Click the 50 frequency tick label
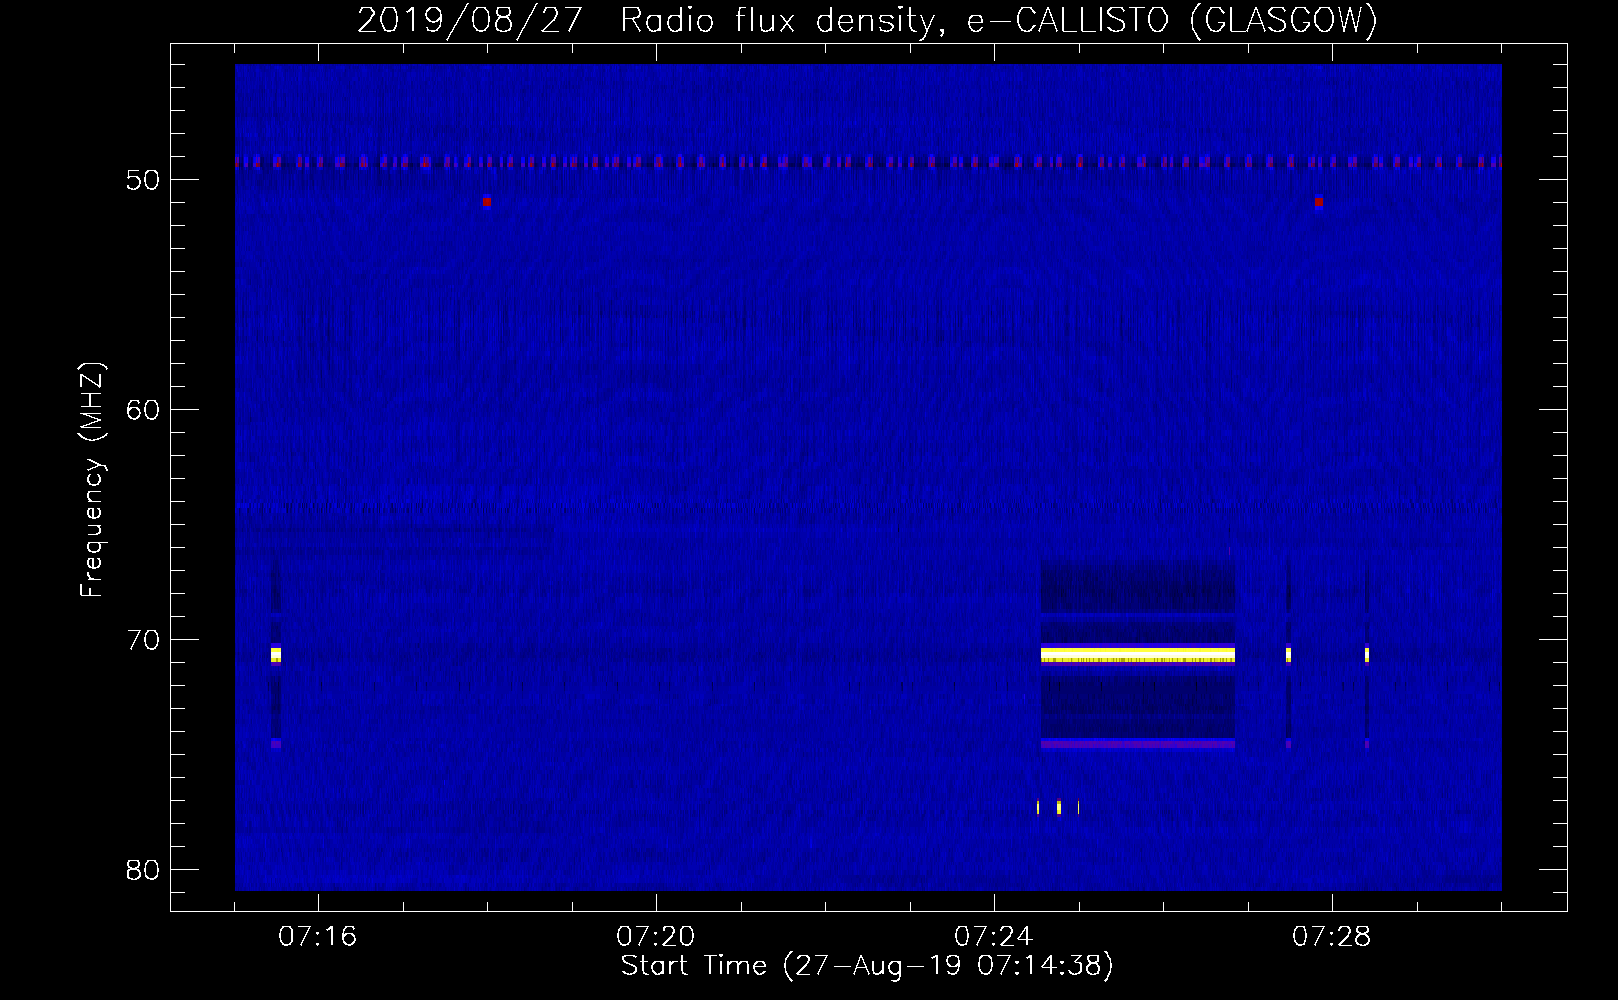The image size is (1618, 1000). tap(143, 180)
